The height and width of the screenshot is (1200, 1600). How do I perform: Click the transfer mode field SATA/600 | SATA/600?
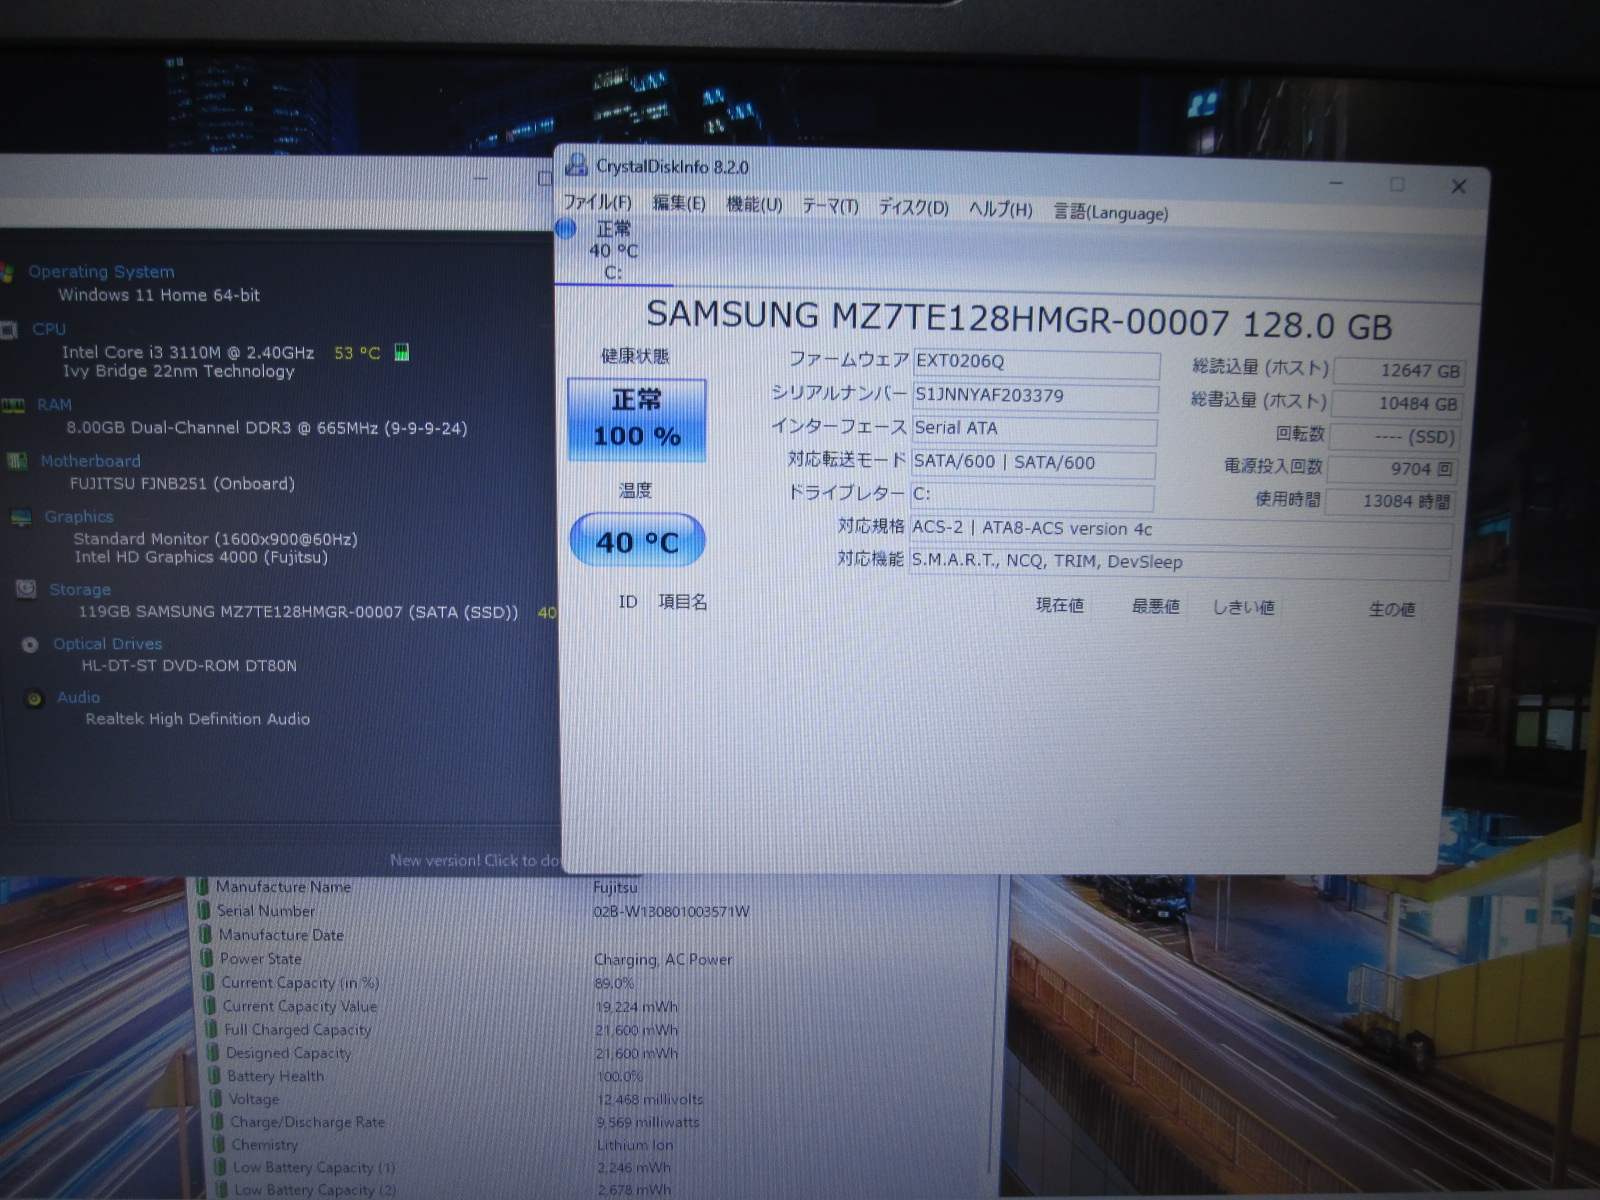point(1033,463)
